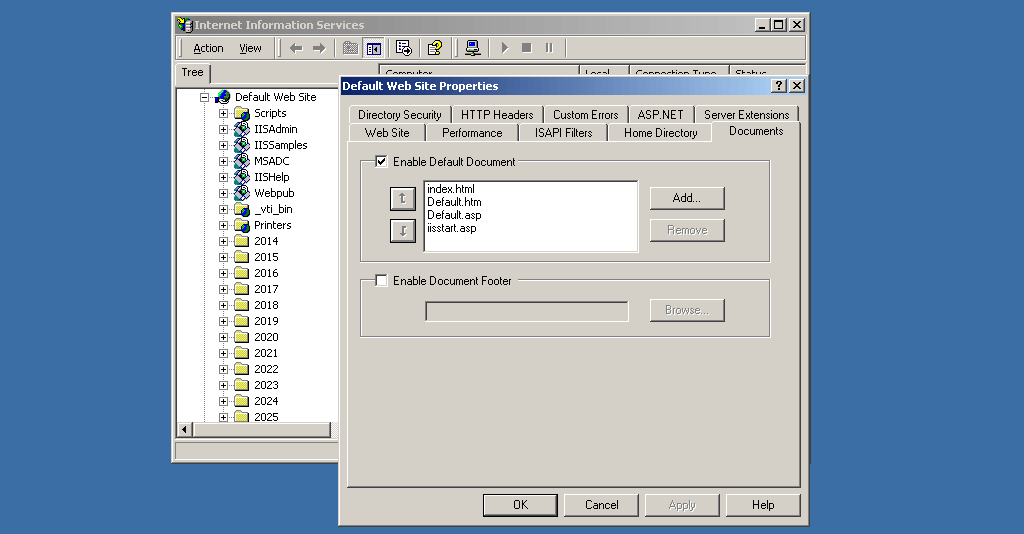Click the Webpub application icon in tree
The image size is (1024, 534).
[242, 193]
